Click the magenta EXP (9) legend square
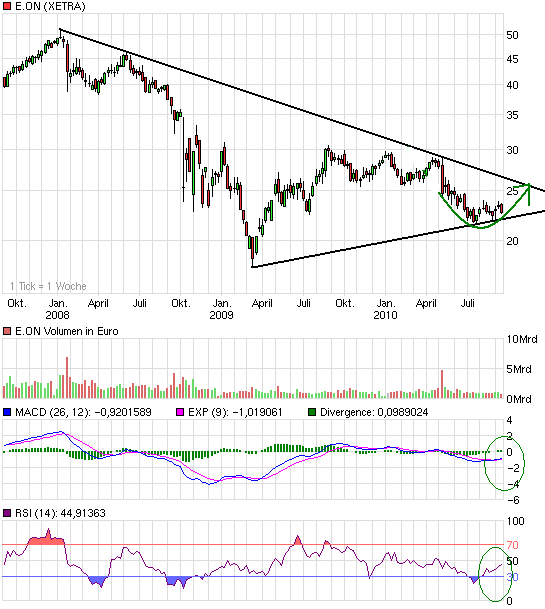545x609 pixels. pyautogui.click(x=180, y=412)
